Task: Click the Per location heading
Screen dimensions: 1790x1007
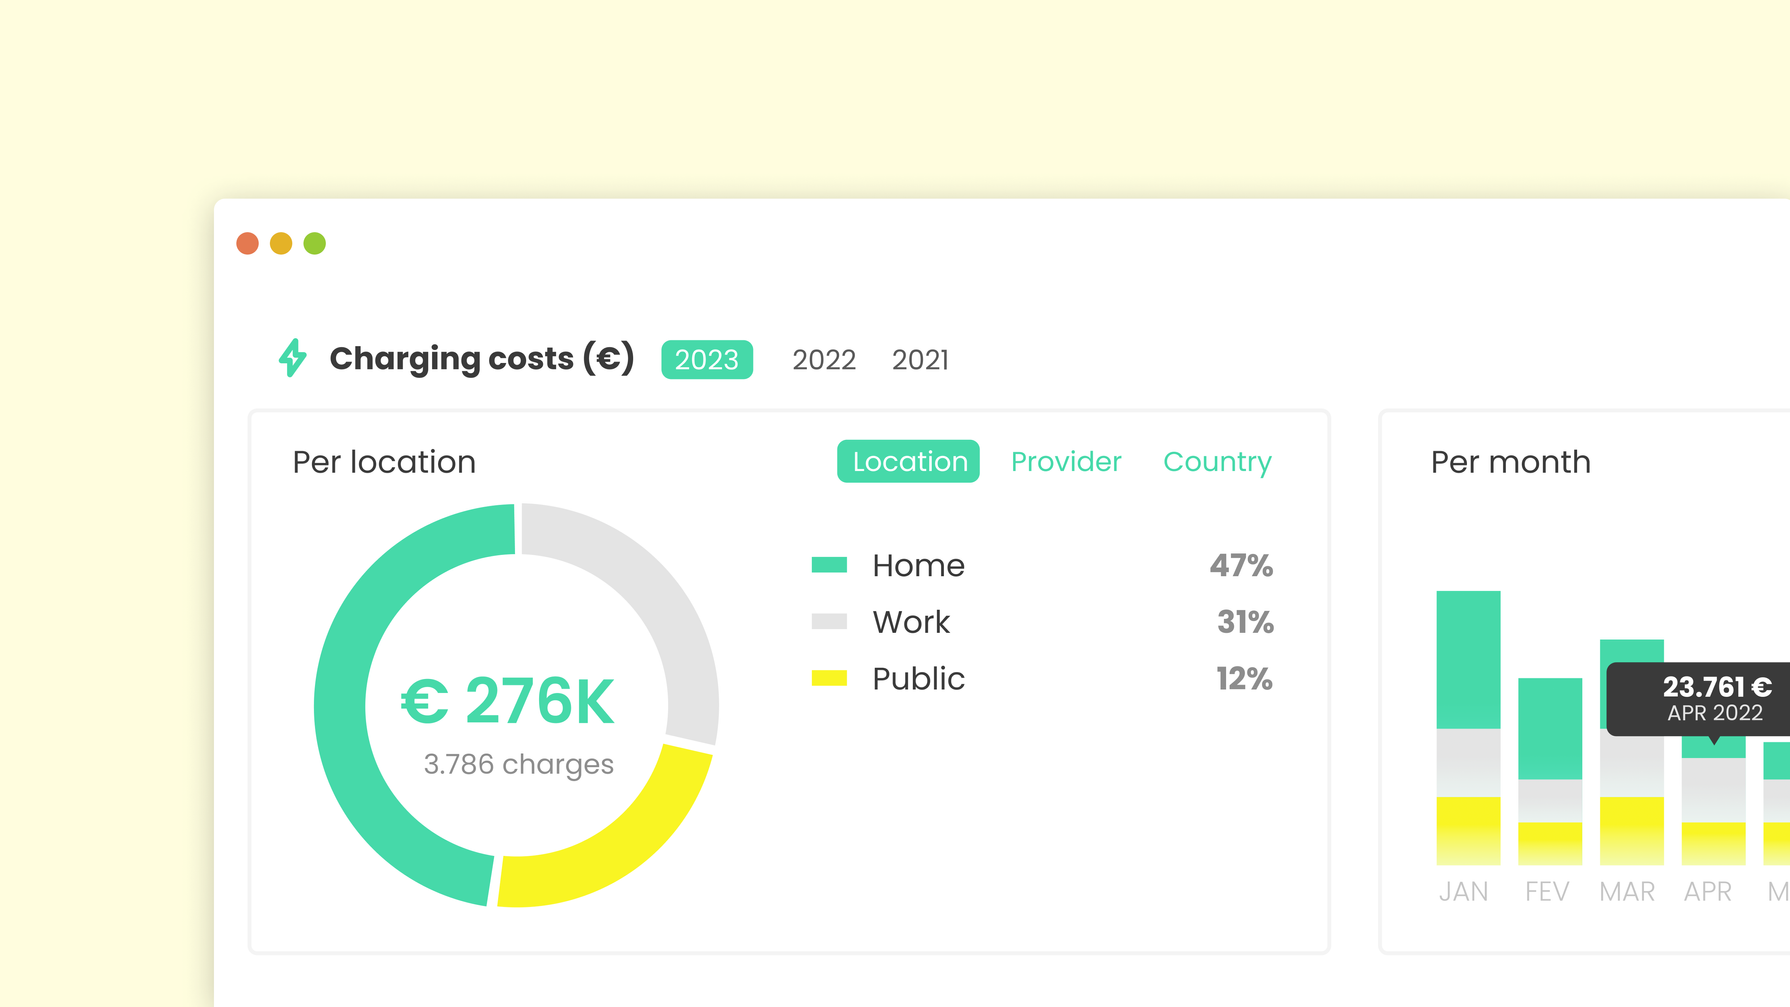Action: [384, 462]
